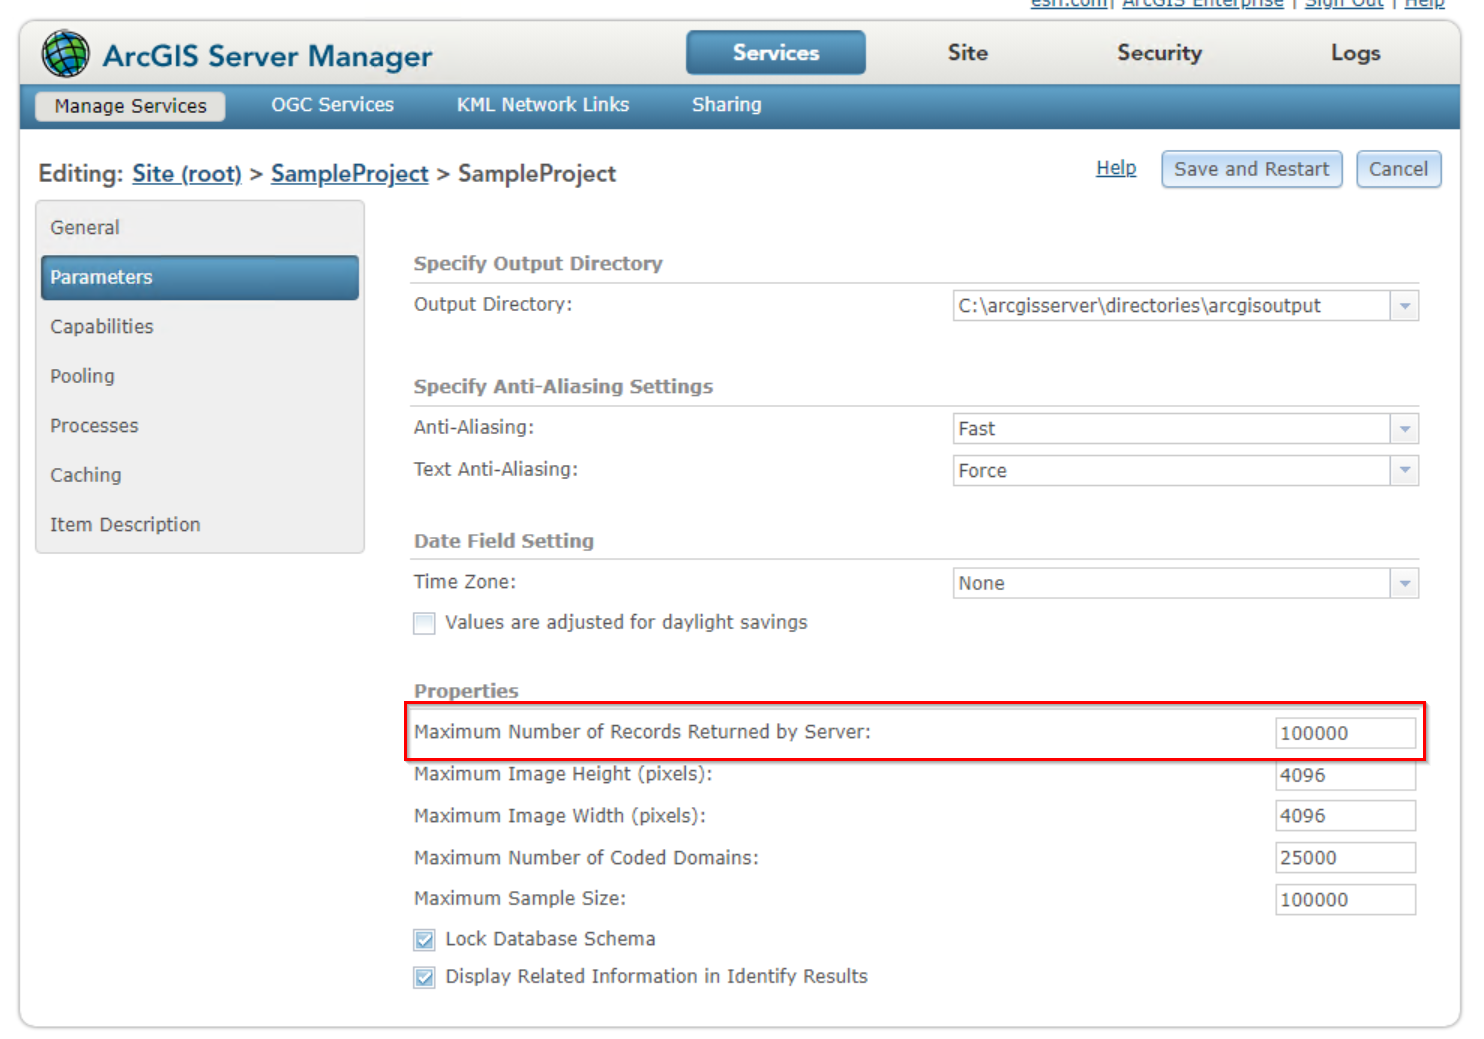Expand the Time Zone dropdown
This screenshot has height=1039, width=1484.
(x=1406, y=583)
